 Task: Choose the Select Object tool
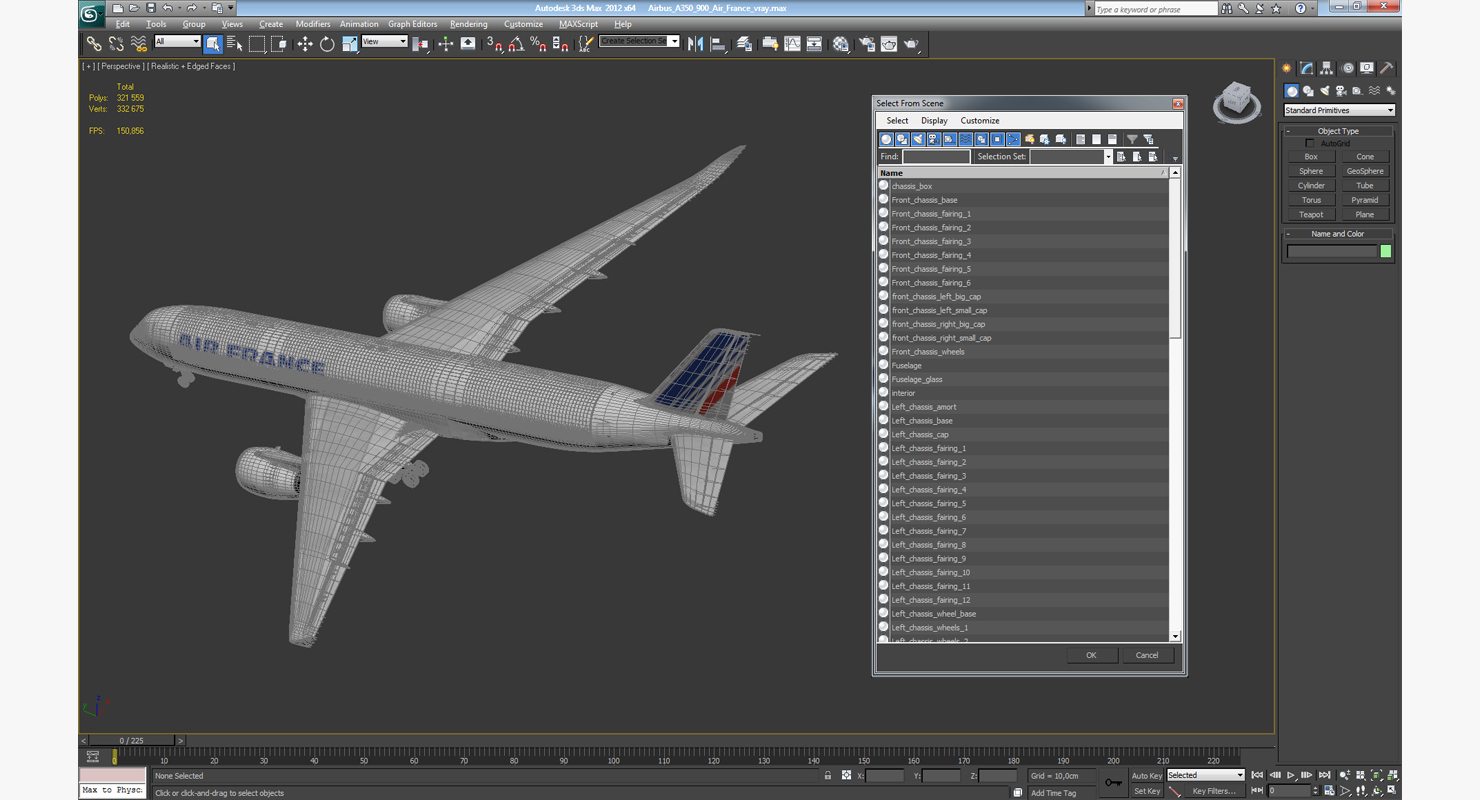pos(213,43)
